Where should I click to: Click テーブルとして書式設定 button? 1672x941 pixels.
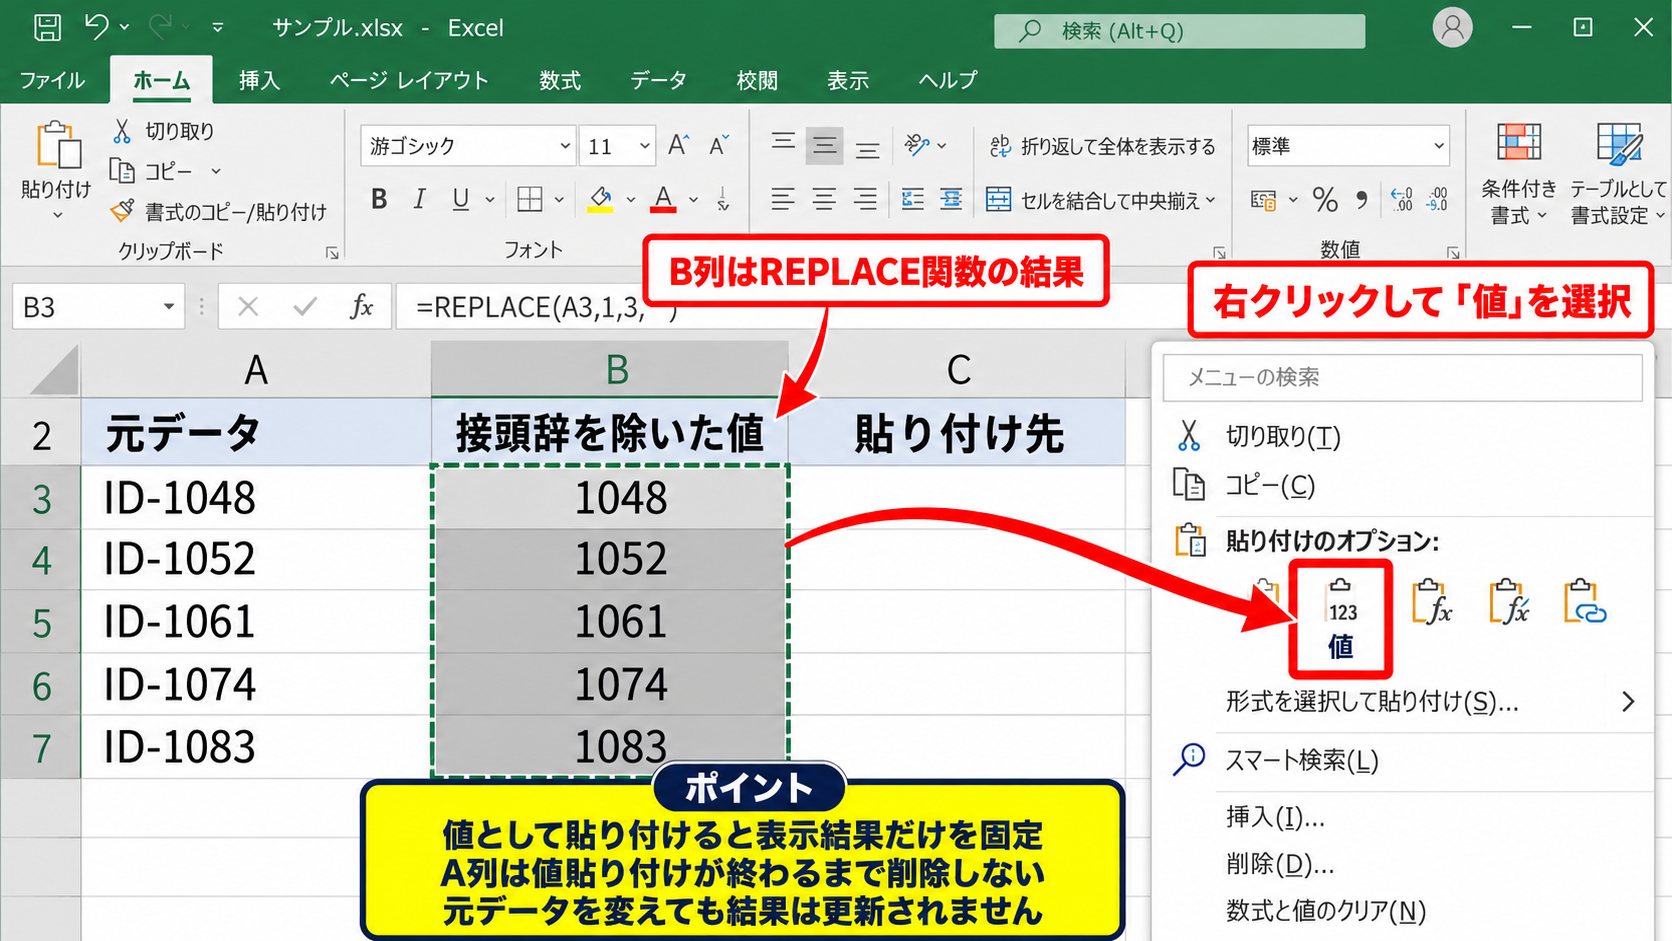click(1617, 174)
